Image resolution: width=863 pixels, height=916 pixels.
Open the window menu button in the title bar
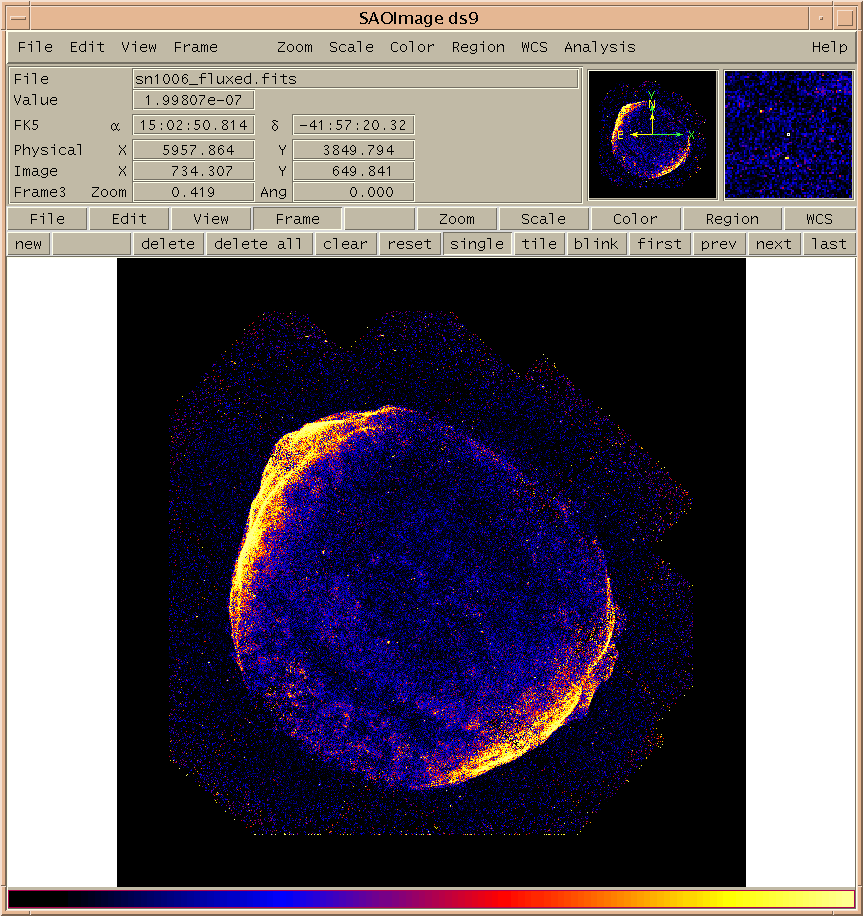coord(18,18)
